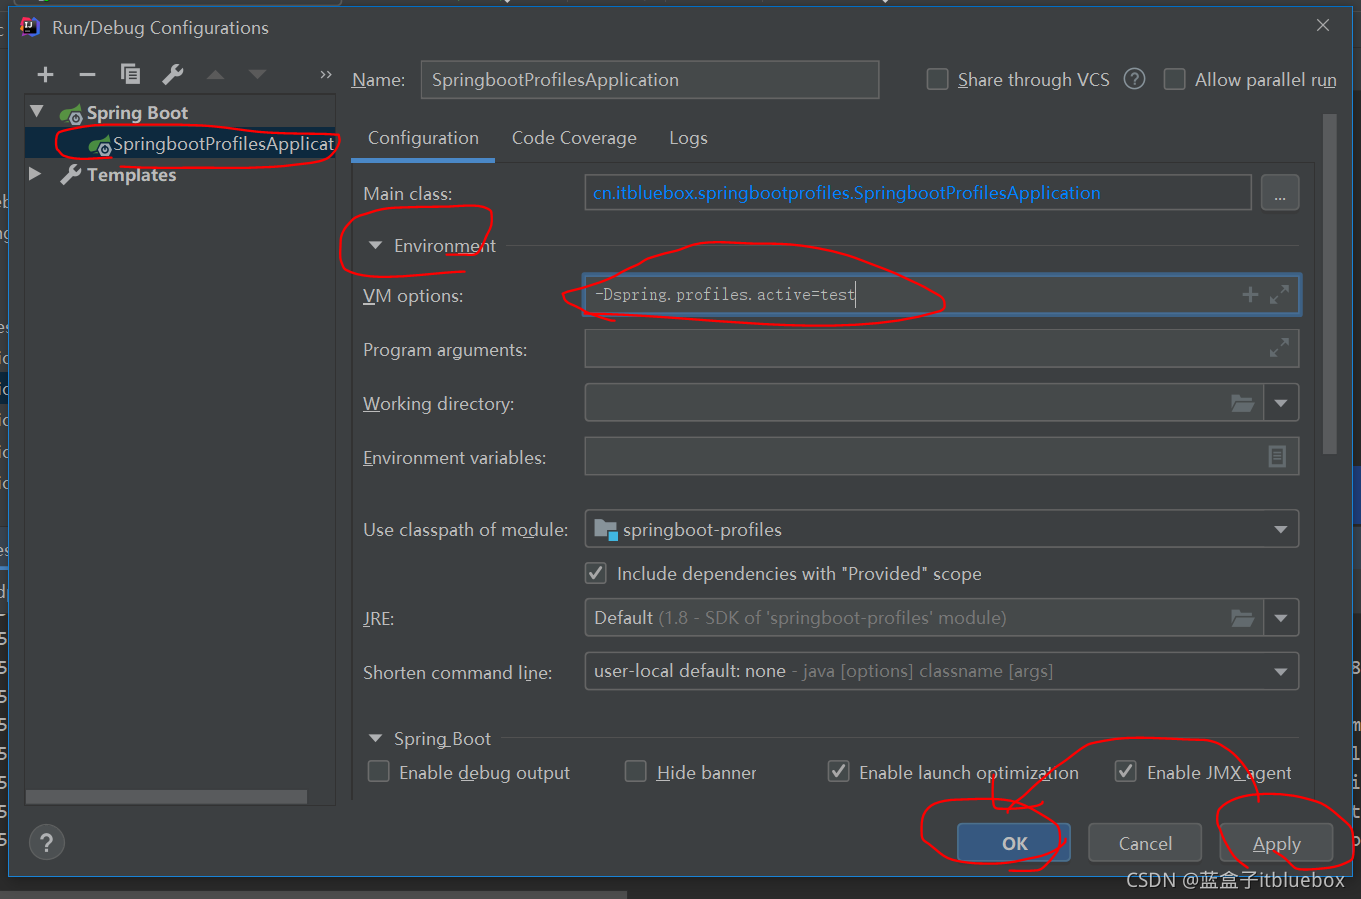Browse Main class with ellipsis button
The height and width of the screenshot is (899, 1361).
[x=1280, y=193]
